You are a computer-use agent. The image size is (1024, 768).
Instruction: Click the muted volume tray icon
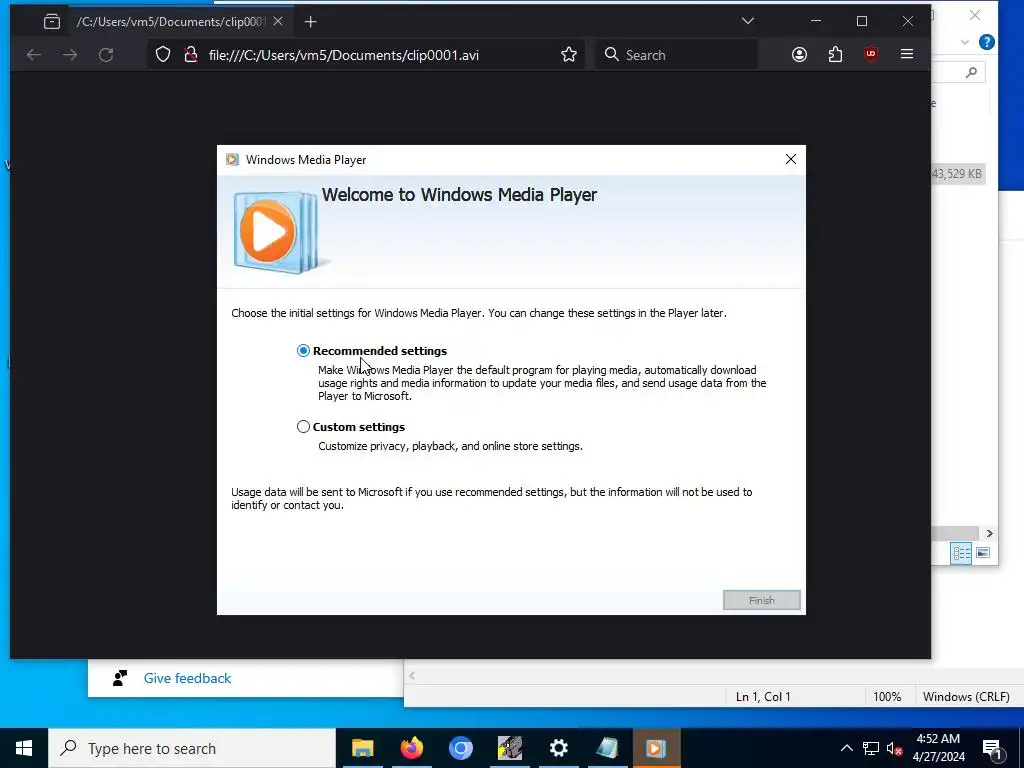[x=895, y=748]
